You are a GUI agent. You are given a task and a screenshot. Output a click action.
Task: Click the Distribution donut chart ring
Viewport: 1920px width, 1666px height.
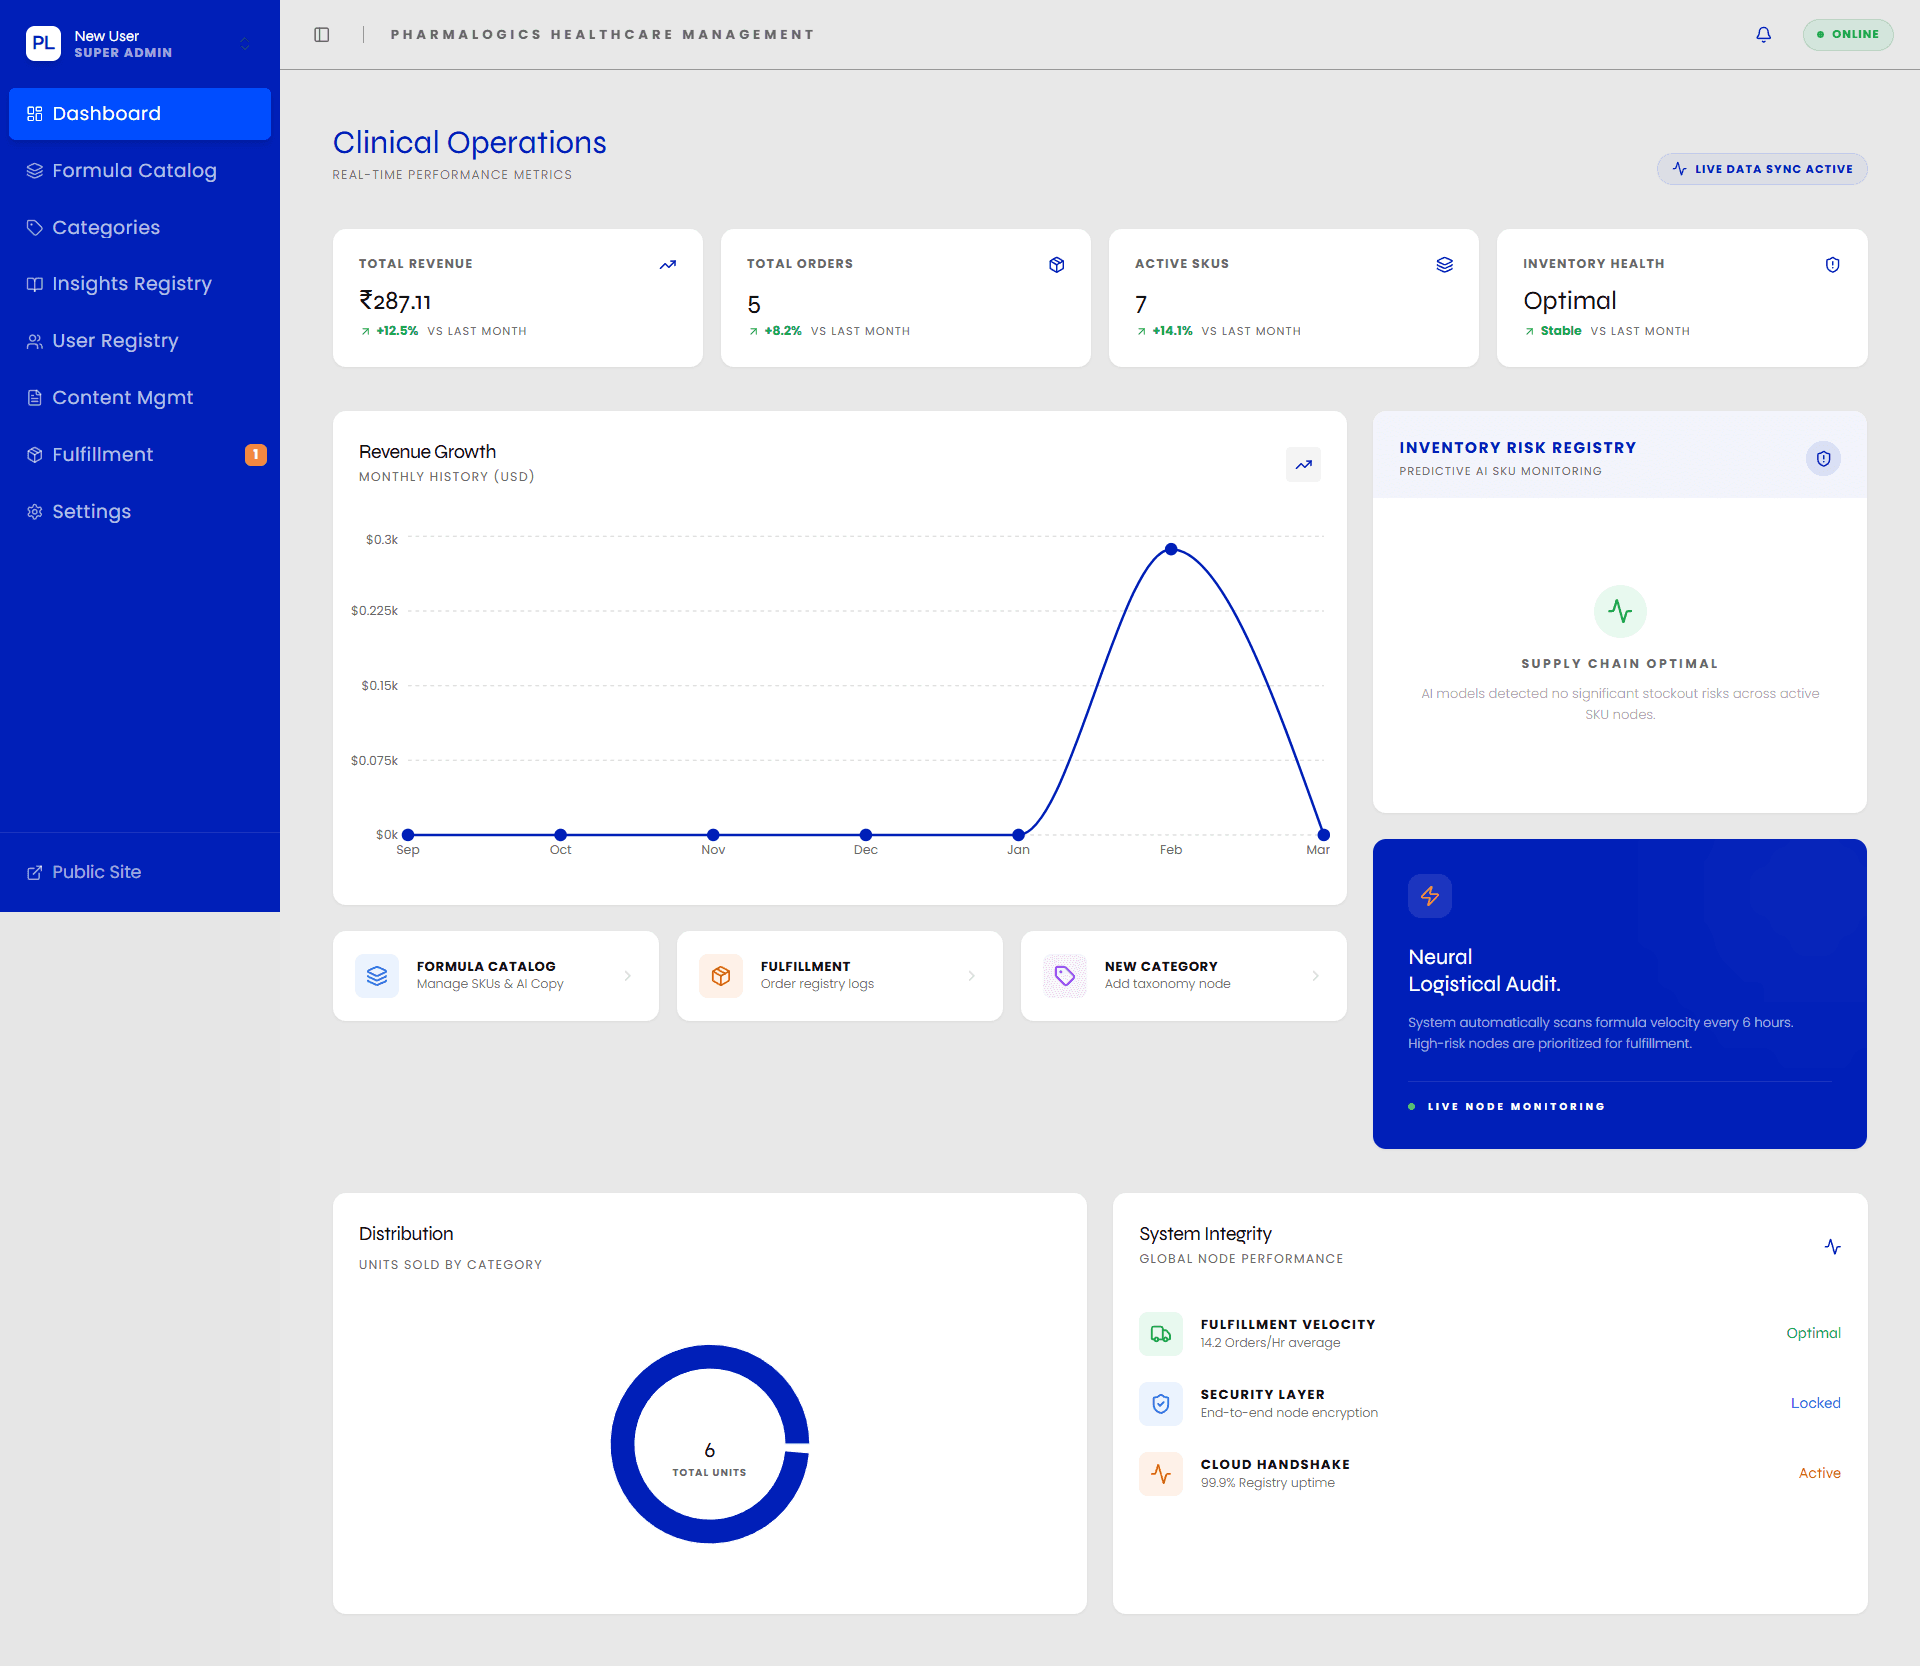pos(622,1444)
